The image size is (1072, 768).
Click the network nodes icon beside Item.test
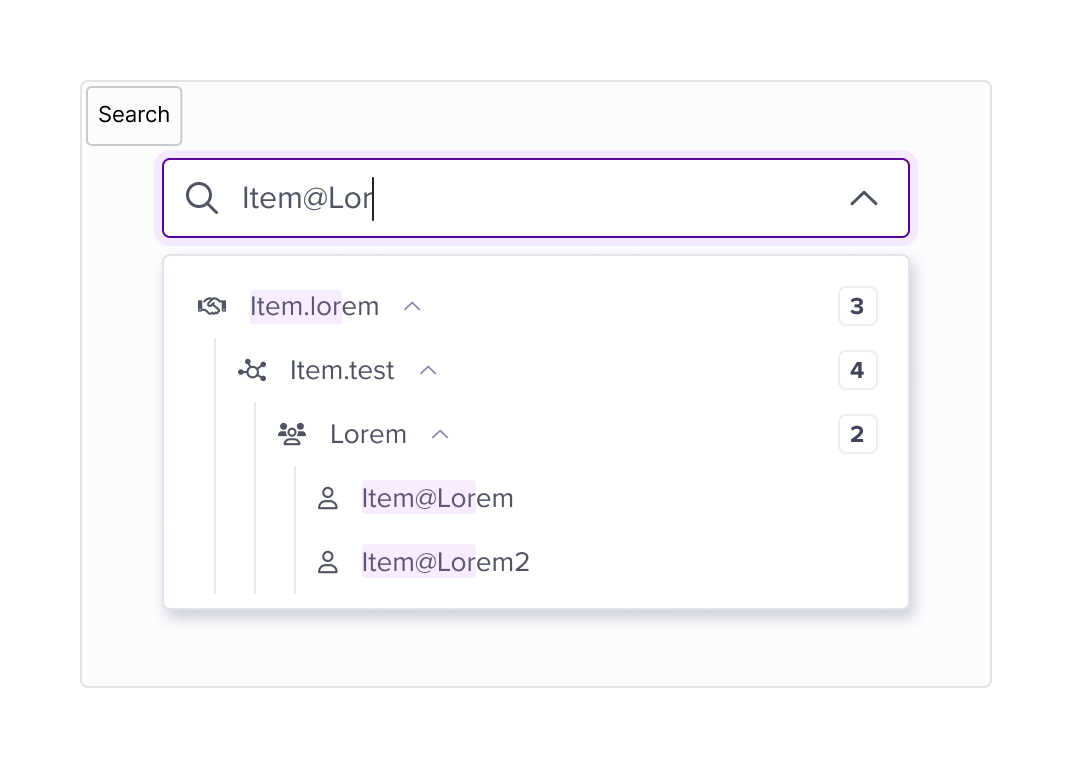(252, 370)
